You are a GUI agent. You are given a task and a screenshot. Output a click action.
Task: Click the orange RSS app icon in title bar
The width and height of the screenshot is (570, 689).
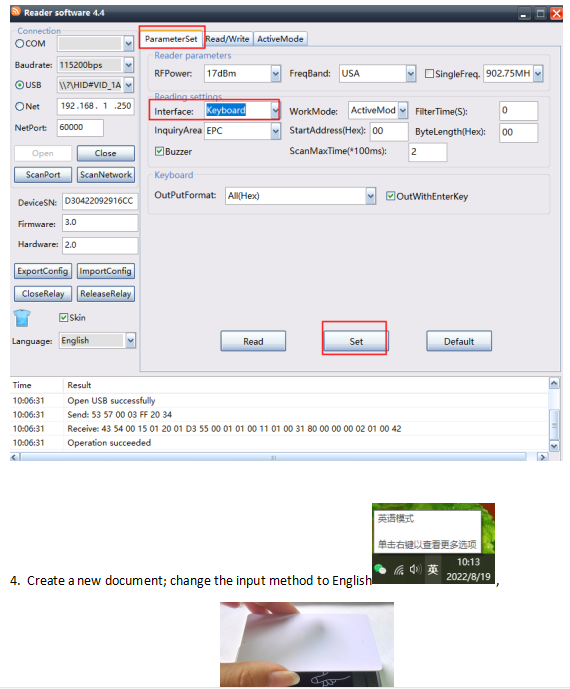click(16, 12)
